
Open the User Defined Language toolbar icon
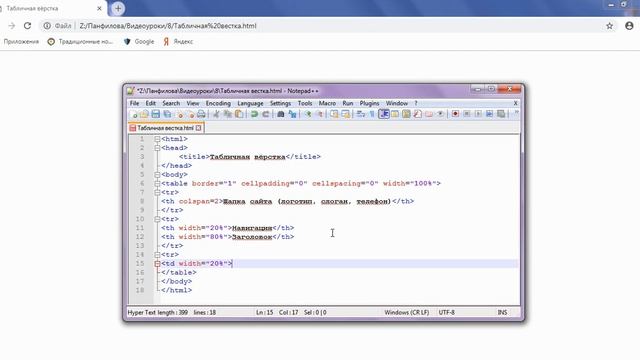click(x=395, y=114)
